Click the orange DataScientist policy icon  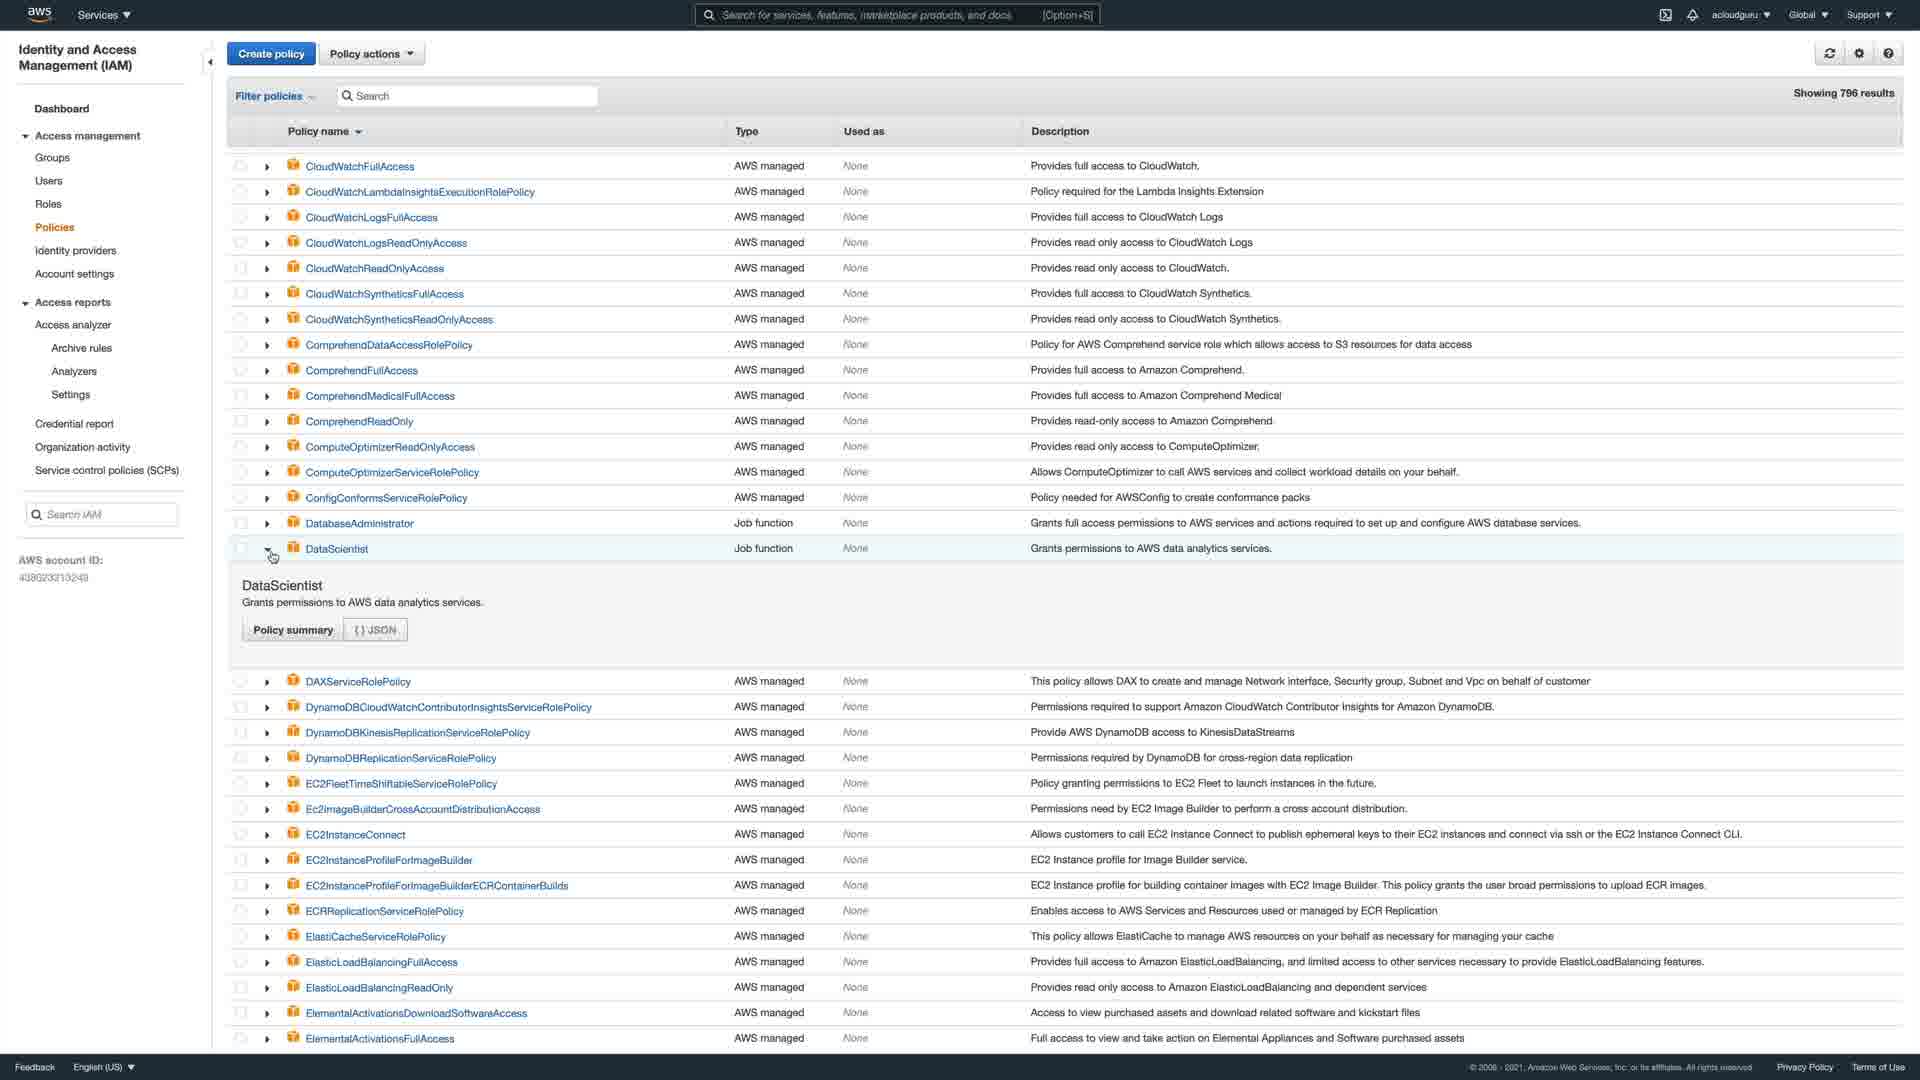(293, 548)
